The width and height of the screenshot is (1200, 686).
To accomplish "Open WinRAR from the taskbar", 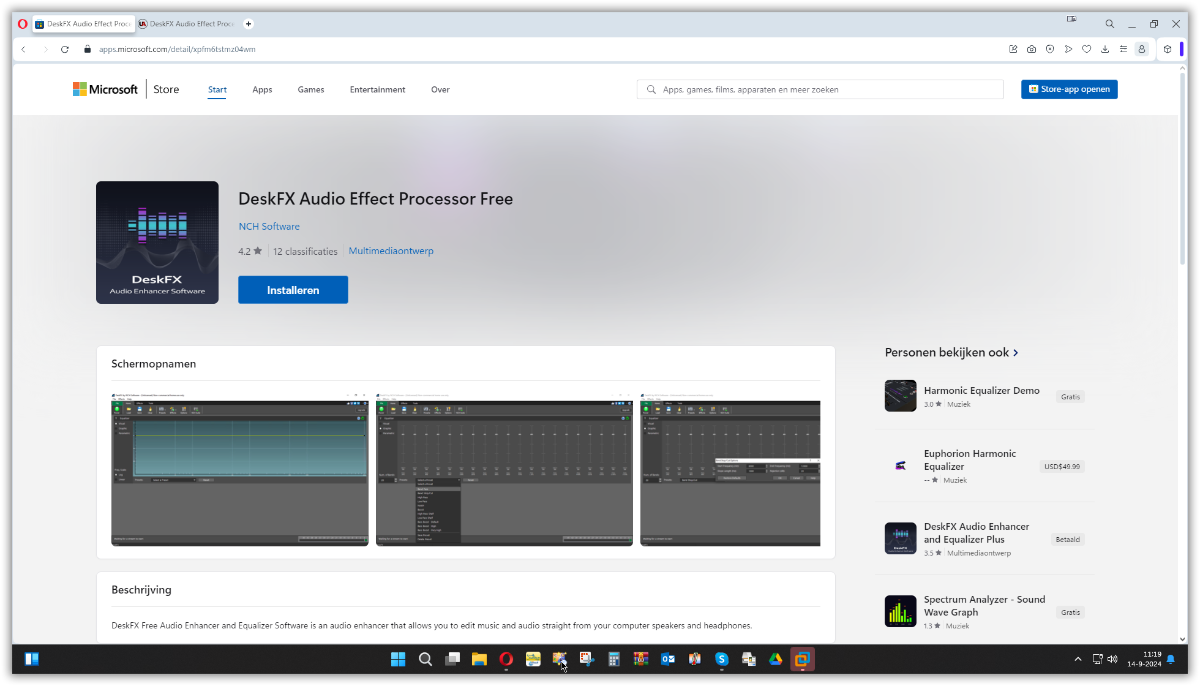I will pos(641,659).
